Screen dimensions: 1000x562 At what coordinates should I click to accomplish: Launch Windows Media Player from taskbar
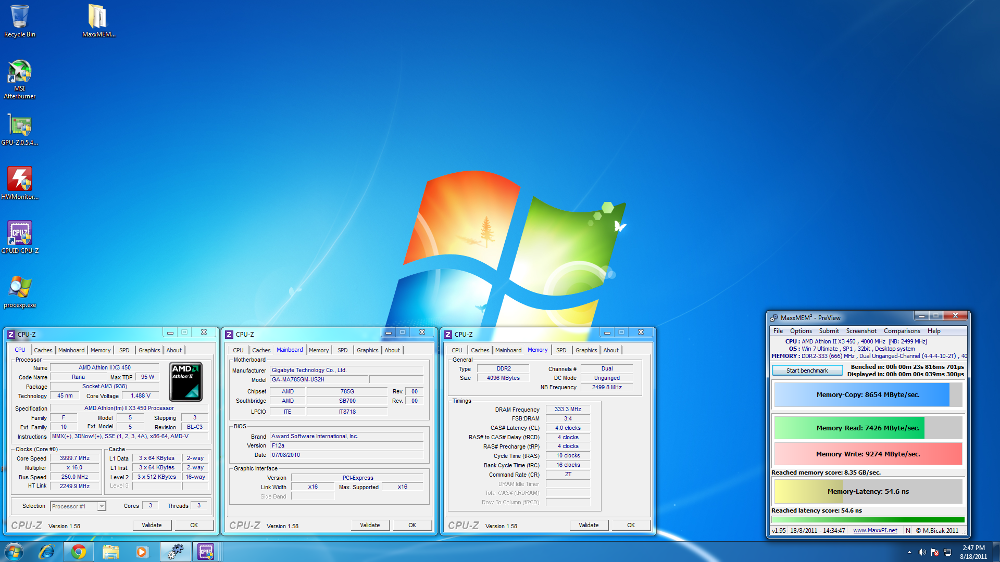(x=142, y=552)
